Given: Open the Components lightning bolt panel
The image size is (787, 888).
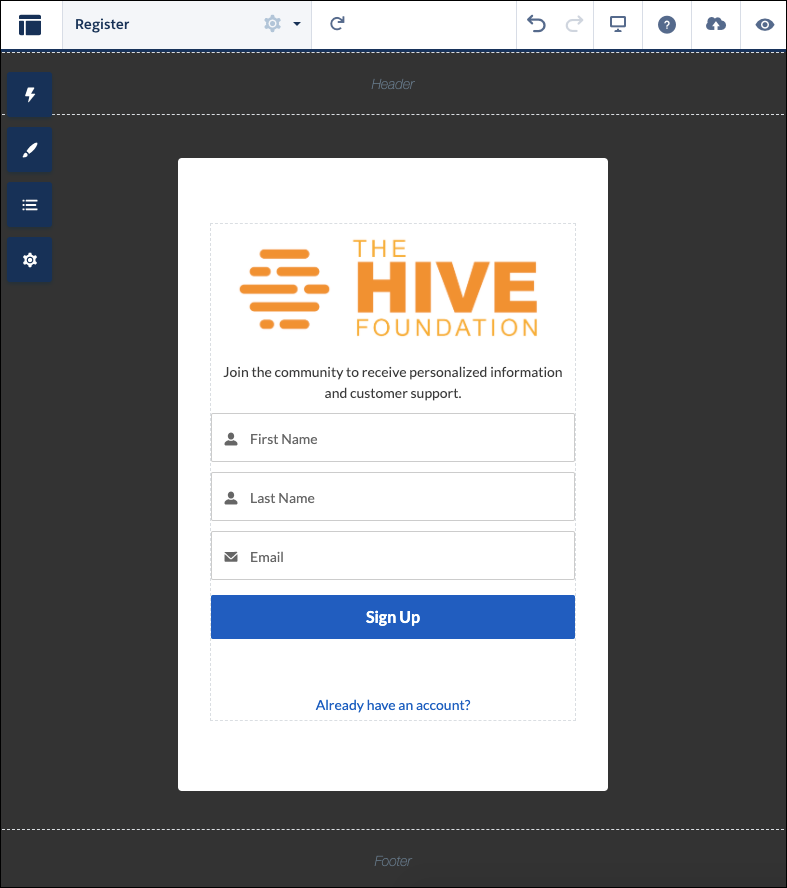Looking at the screenshot, I should click(x=30, y=95).
